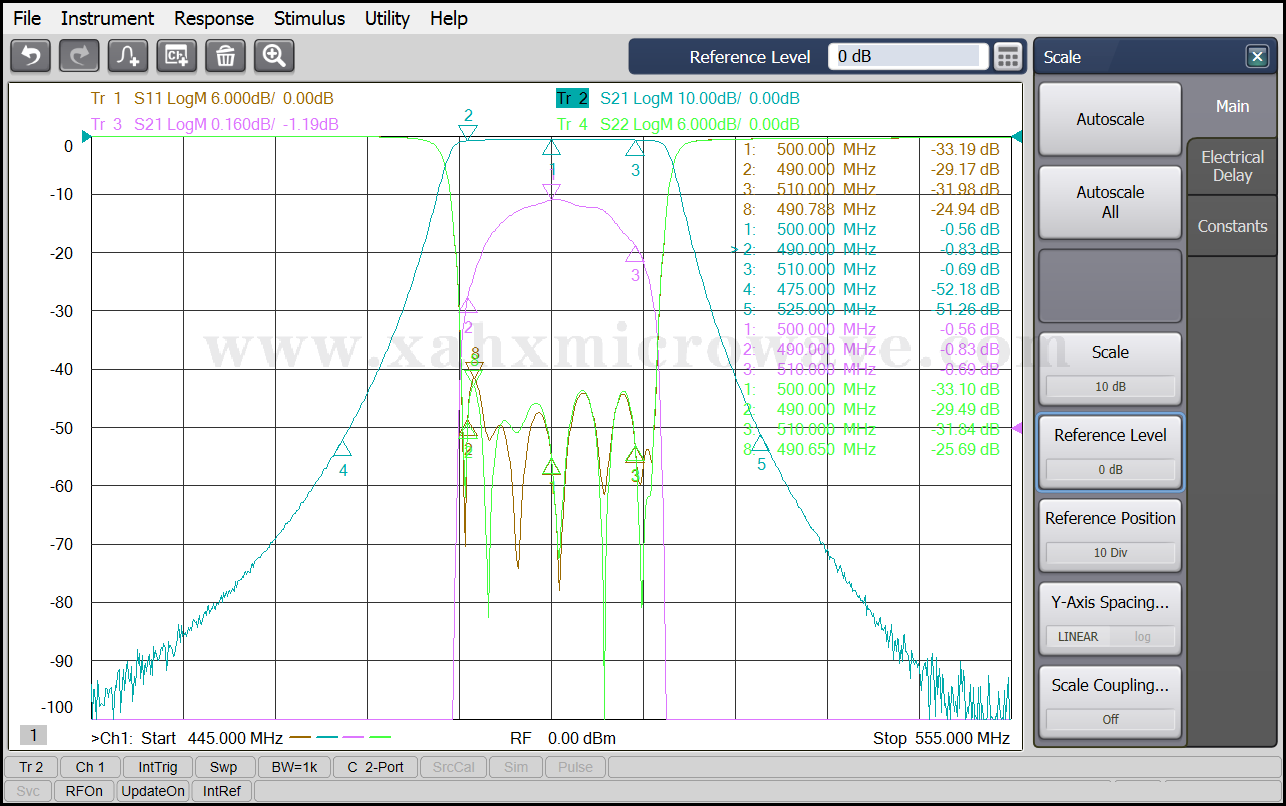Open the Utility menu
The image size is (1286, 806).
[x=387, y=18]
